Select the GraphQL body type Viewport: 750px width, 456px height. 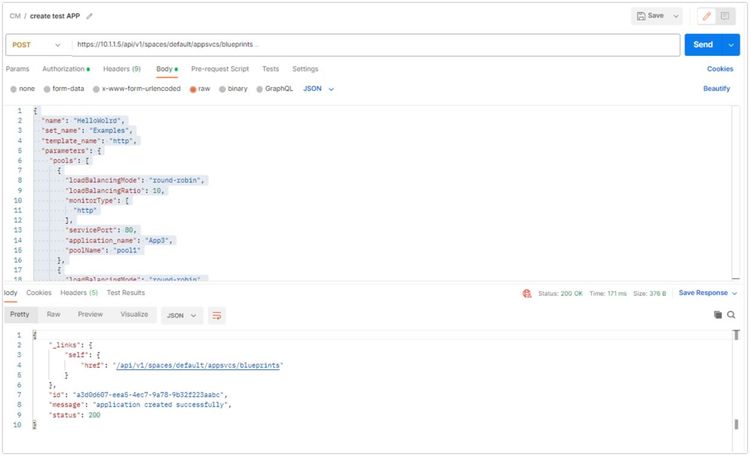(x=275, y=89)
